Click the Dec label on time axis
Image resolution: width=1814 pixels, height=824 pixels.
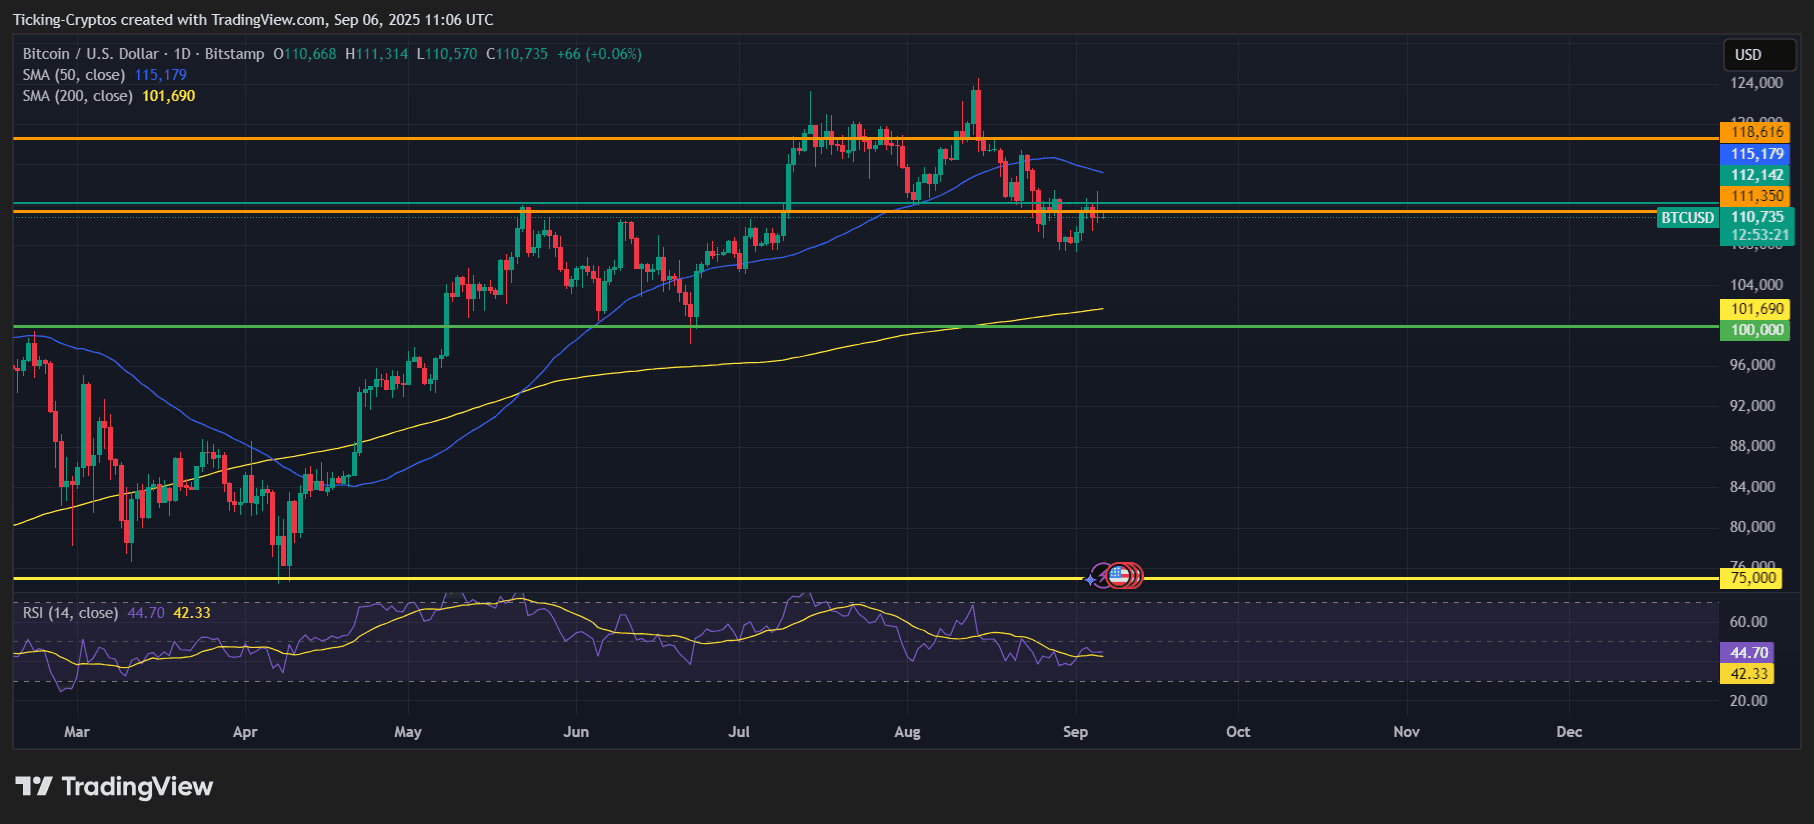pos(1570,732)
